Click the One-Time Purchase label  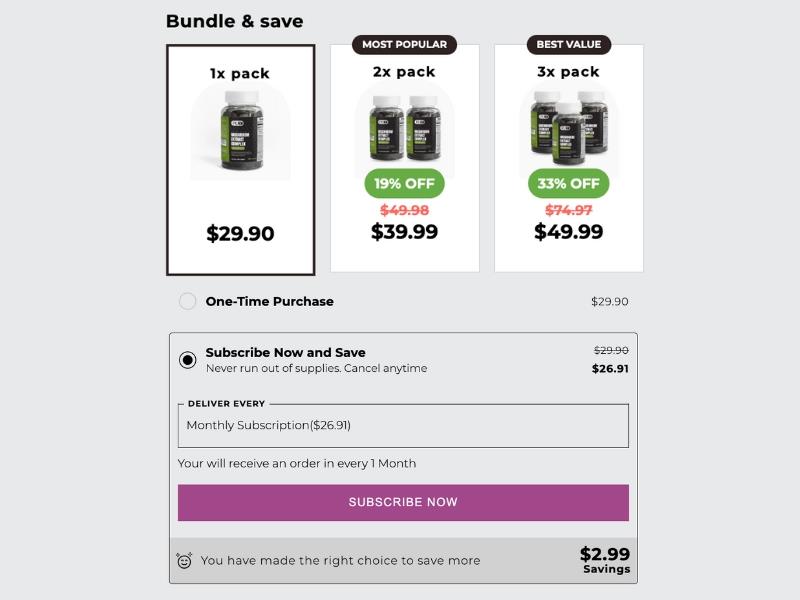(x=269, y=301)
